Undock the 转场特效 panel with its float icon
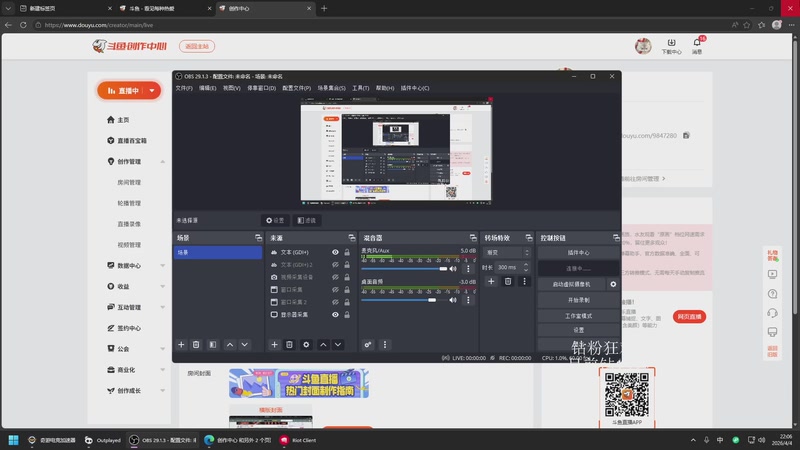Image resolution: width=800 pixels, height=450 pixels. [x=529, y=238]
